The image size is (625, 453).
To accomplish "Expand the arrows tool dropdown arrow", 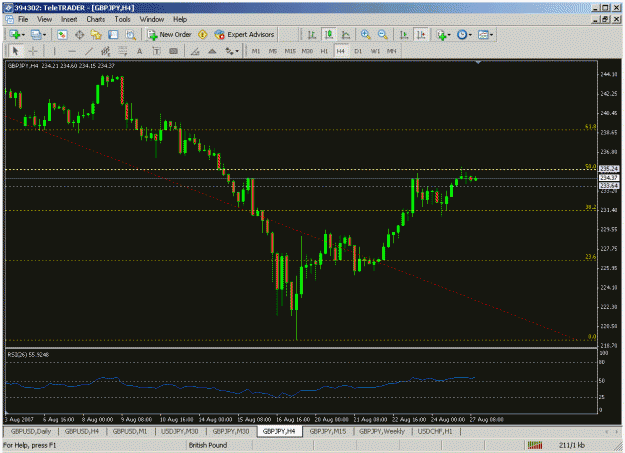I will tap(237, 51).
